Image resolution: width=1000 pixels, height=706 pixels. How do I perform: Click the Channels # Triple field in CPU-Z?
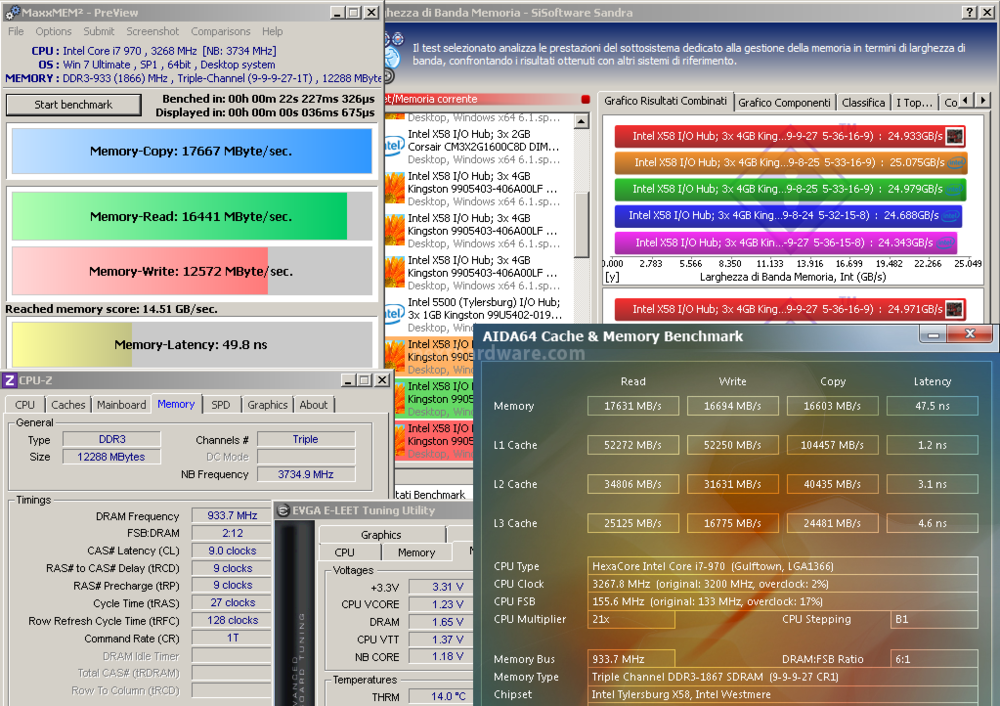(x=305, y=439)
